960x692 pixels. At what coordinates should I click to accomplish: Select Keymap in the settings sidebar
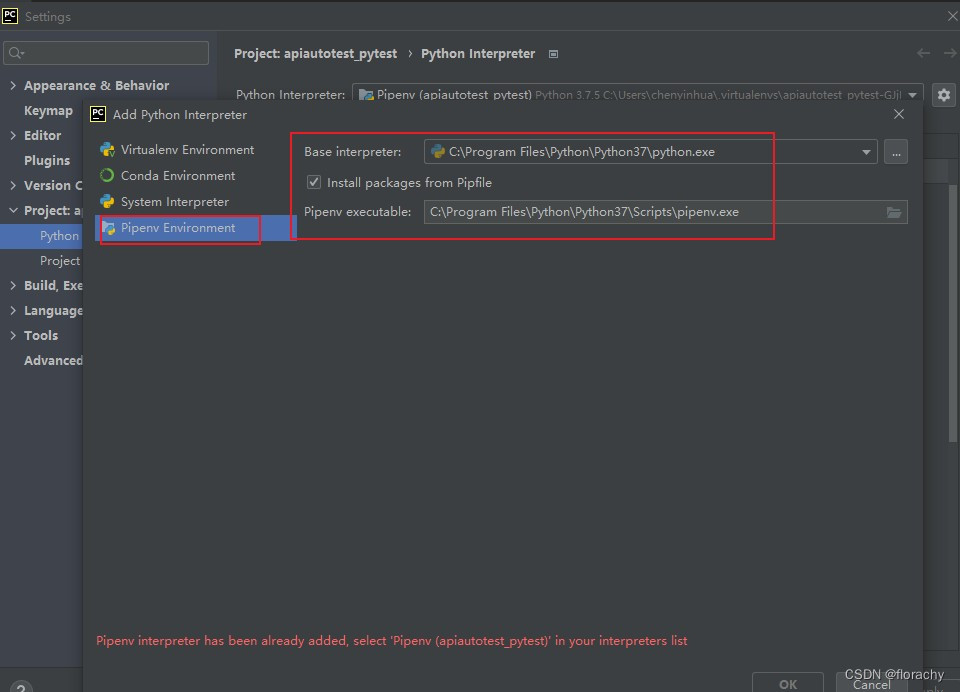point(47,110)
